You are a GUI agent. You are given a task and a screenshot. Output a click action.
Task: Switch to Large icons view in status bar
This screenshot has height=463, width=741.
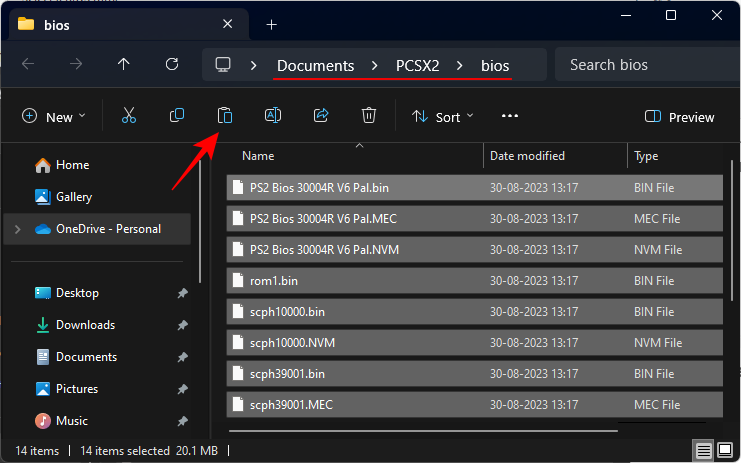click(x=725, y=450)
